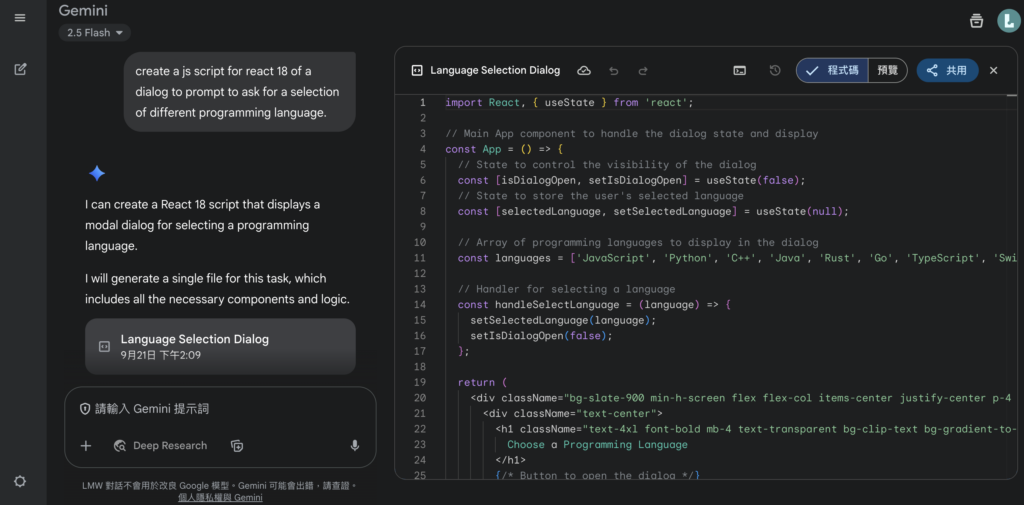Click the microphone voice input icon
1024x505 pixels.
click(x=354, y=446)
